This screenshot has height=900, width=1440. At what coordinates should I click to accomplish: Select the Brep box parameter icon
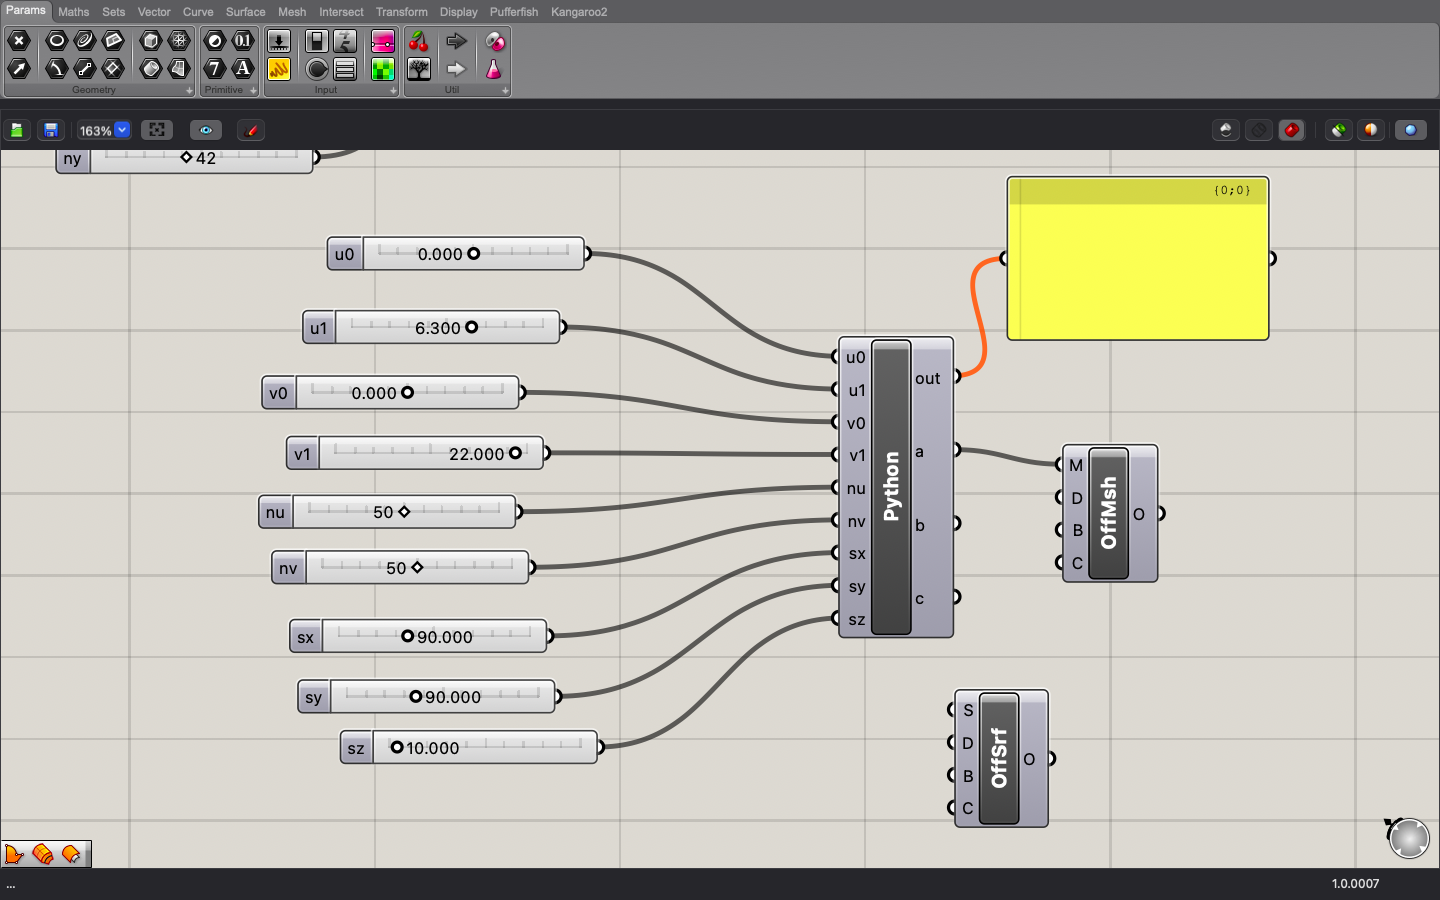point(151,41)
